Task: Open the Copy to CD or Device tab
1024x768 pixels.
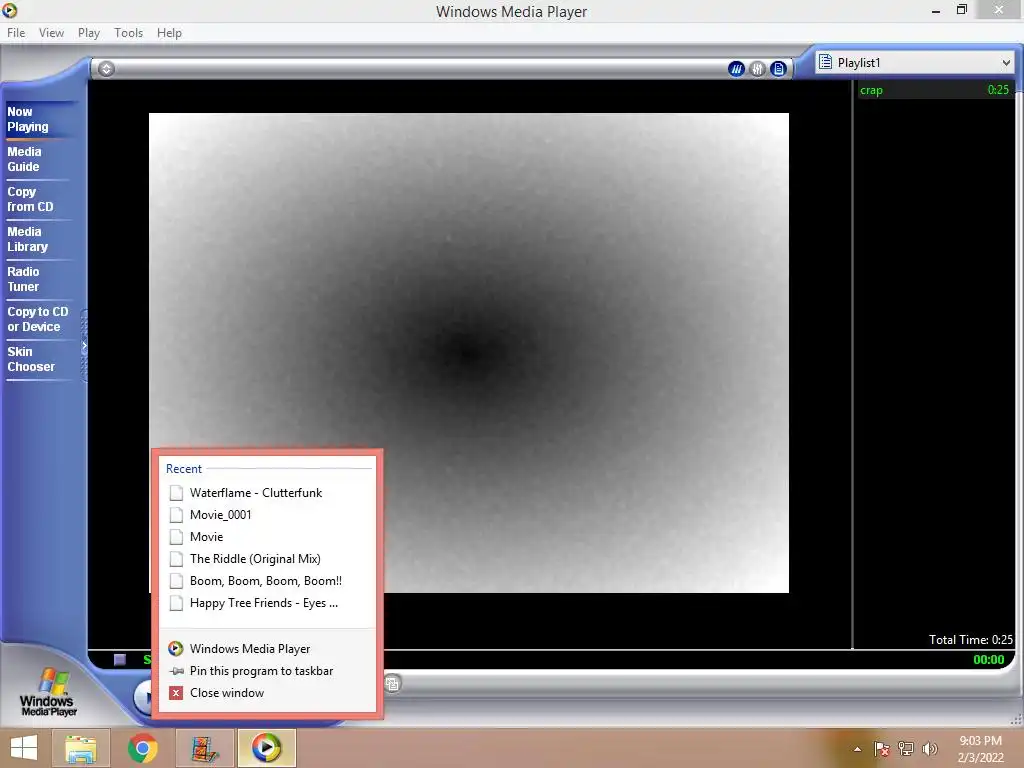Action: tap(39, 319)
